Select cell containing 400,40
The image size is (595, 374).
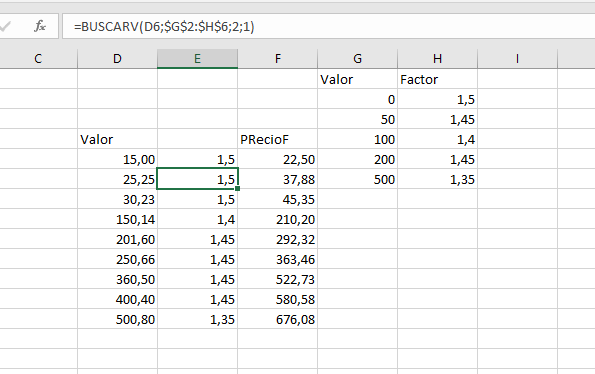(117, 299)
